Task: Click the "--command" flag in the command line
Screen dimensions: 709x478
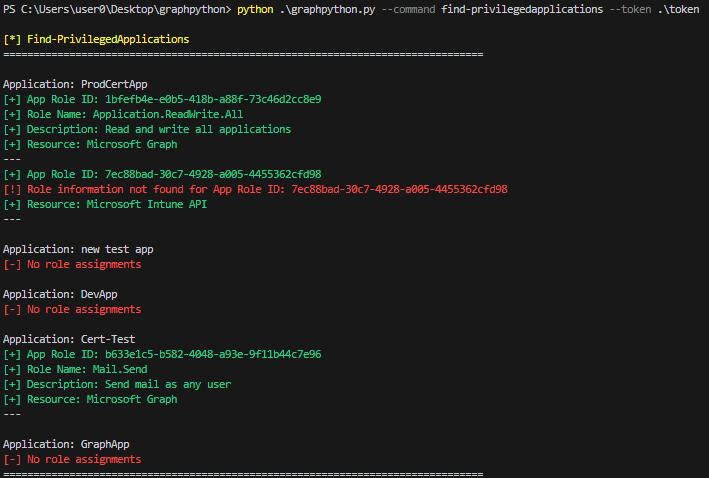Action: [407, 10]
